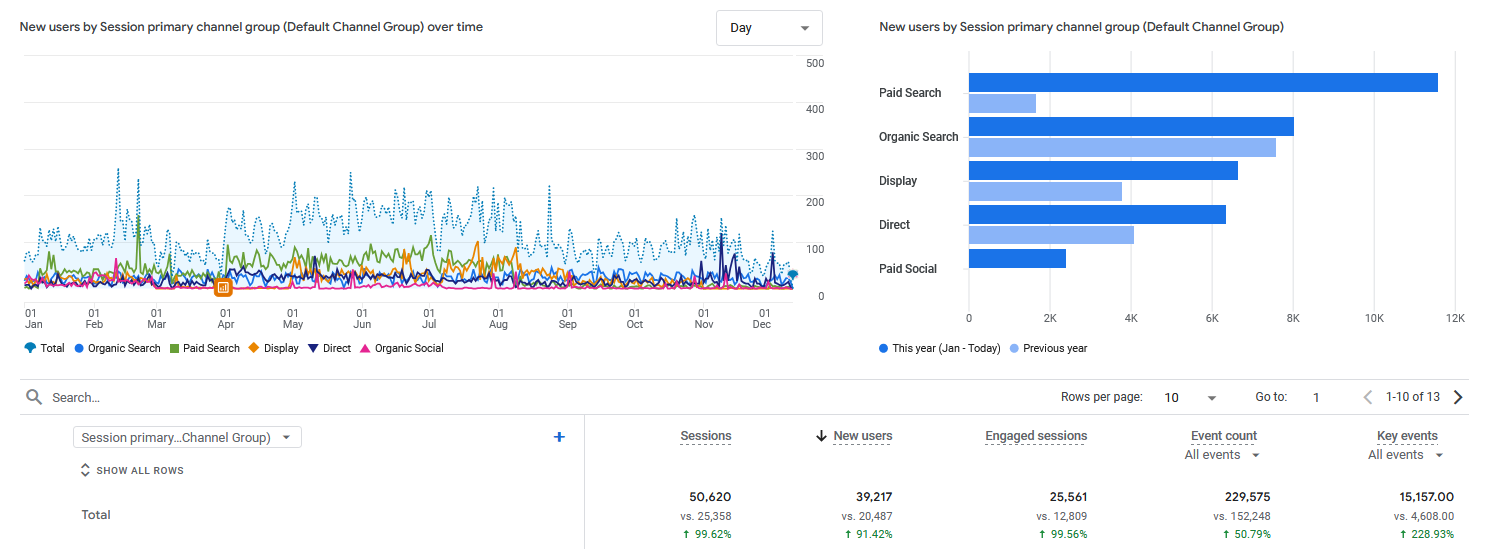Sort table by Engaged sessions column
1488x549 pixels.
tap(1035, 436)
